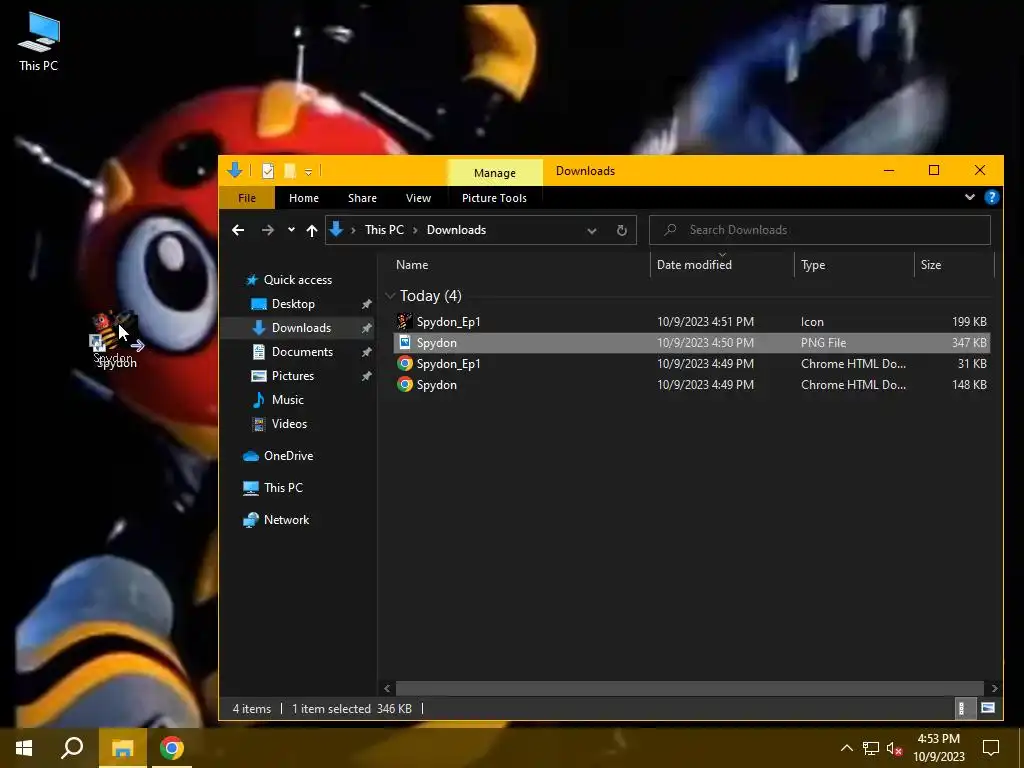The height and width of the screenshot is (768, 1024).
Task: Click the pin icon next to Desktop
Action: tap(366, 304)
